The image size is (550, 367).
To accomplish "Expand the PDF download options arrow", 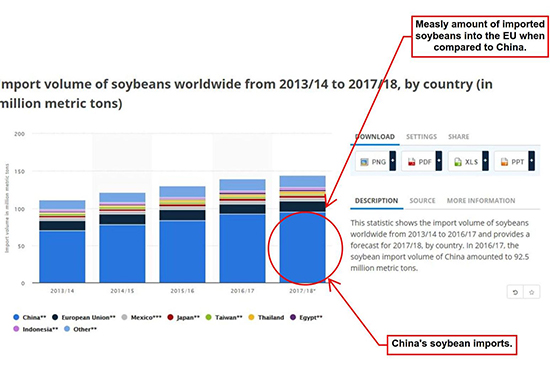I will pos(439,161).
